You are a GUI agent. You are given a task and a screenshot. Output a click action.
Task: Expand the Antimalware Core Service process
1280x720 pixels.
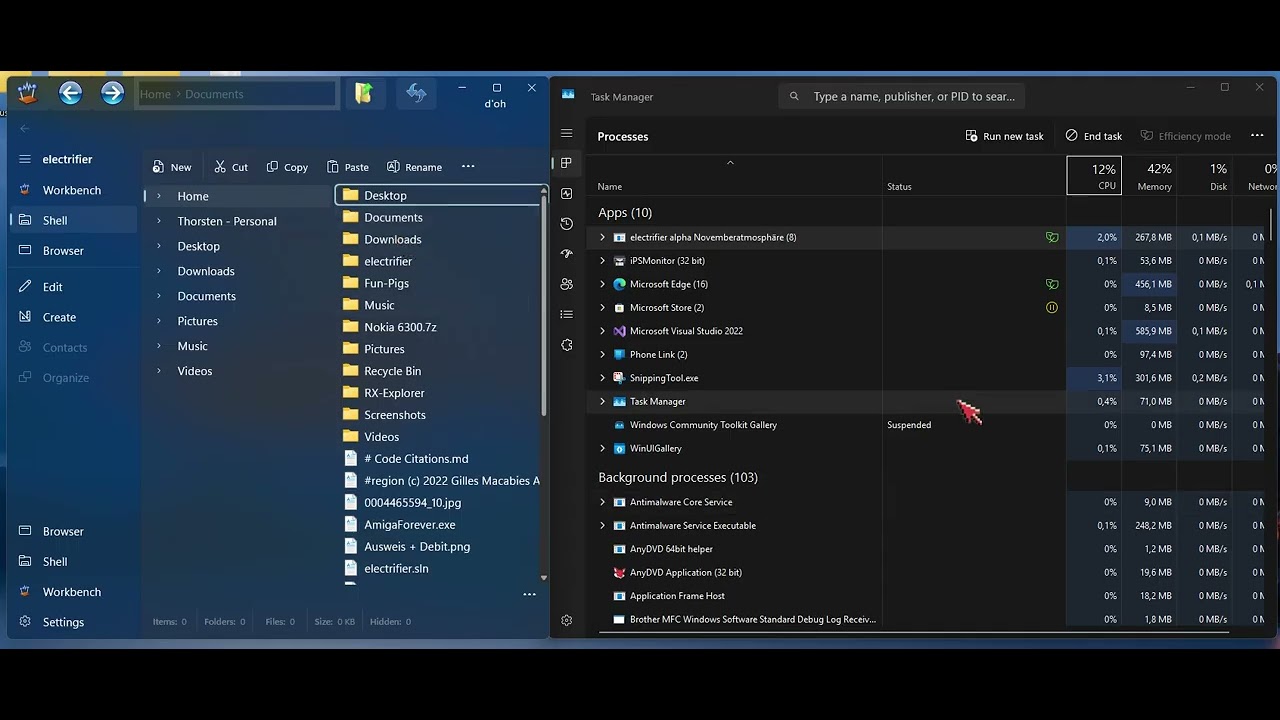[x=602, y=502]
